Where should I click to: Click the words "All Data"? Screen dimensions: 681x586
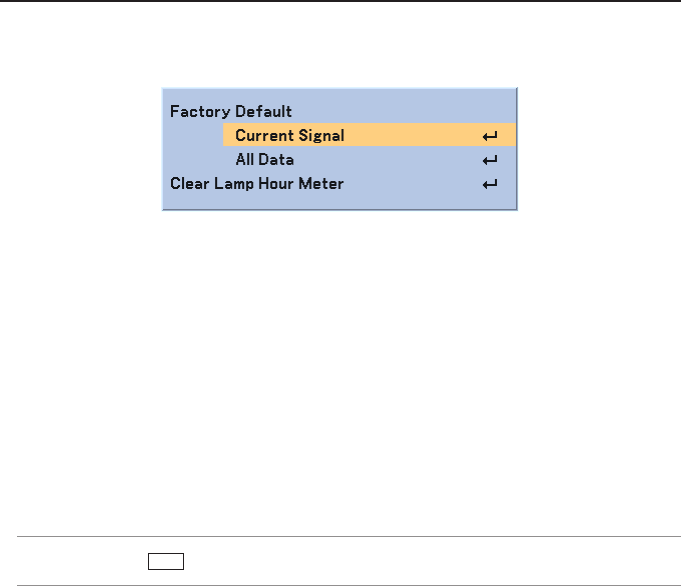[x=264, y=160]
